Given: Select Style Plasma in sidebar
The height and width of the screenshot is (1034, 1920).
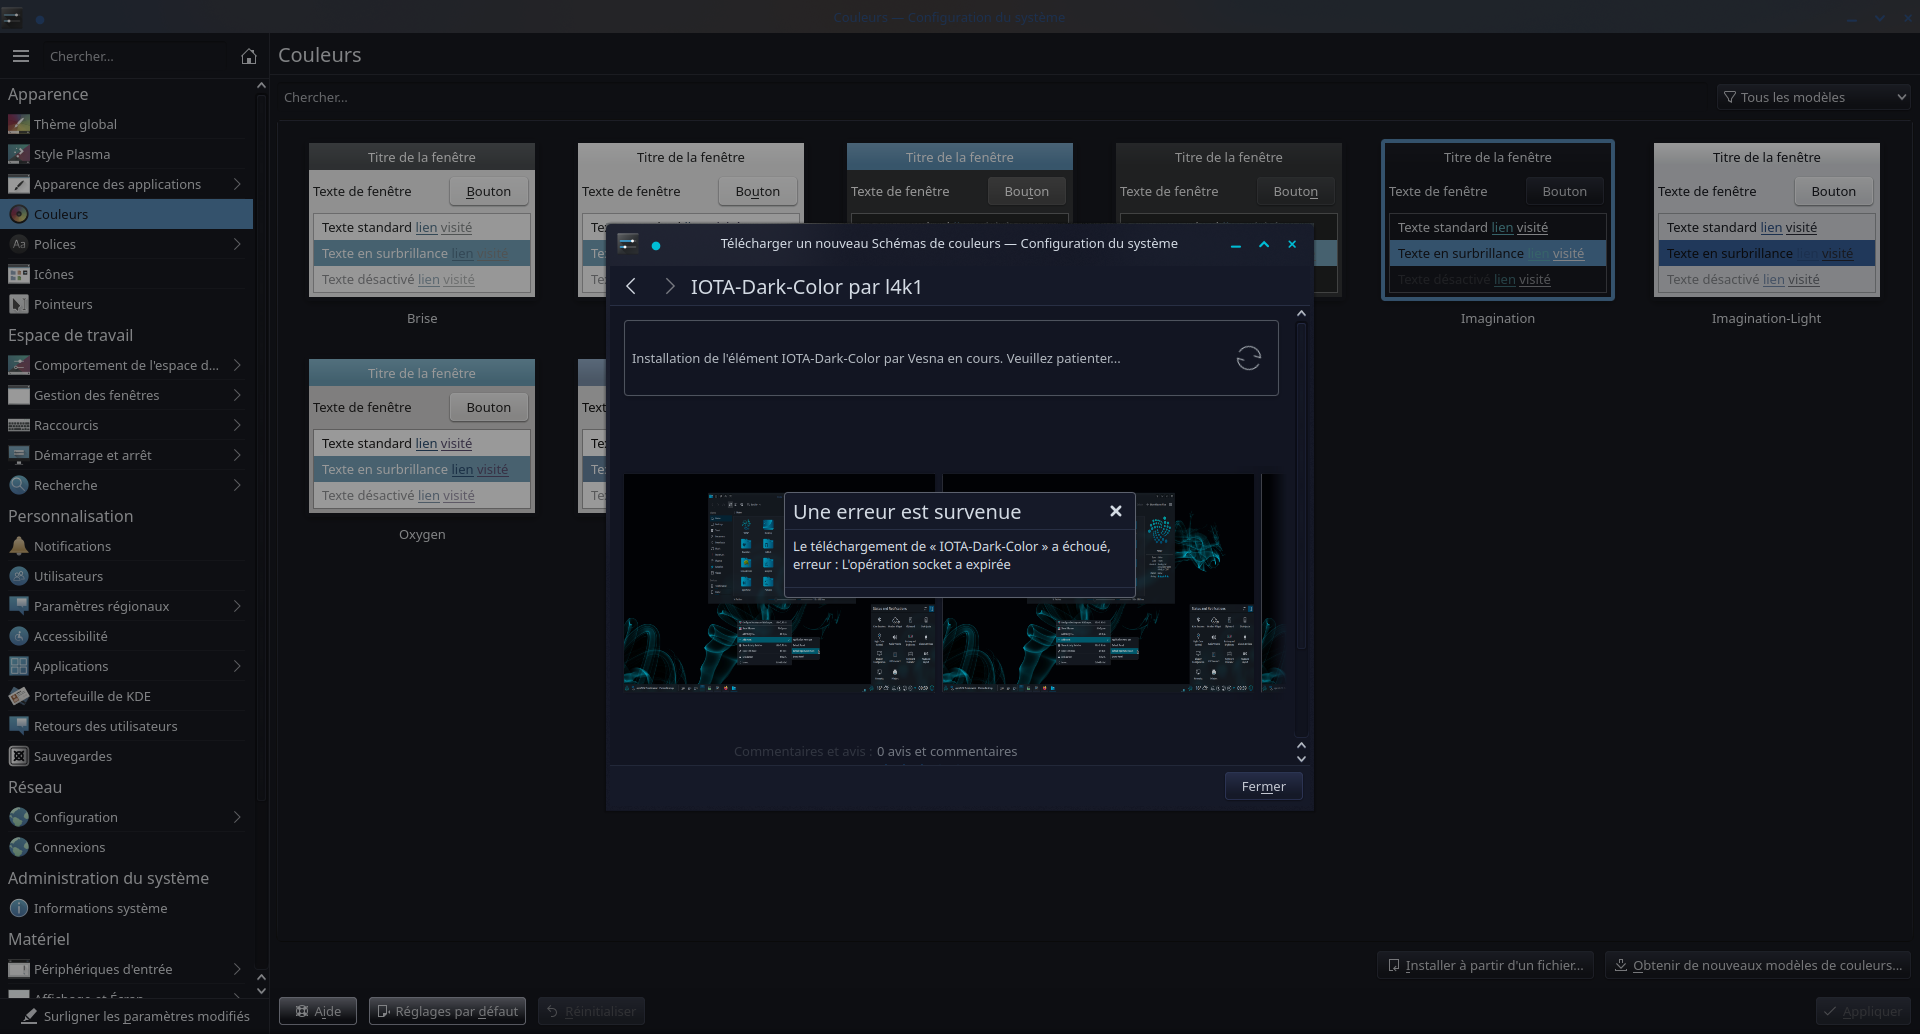Looking at the screenshot, I should point(72,154).
